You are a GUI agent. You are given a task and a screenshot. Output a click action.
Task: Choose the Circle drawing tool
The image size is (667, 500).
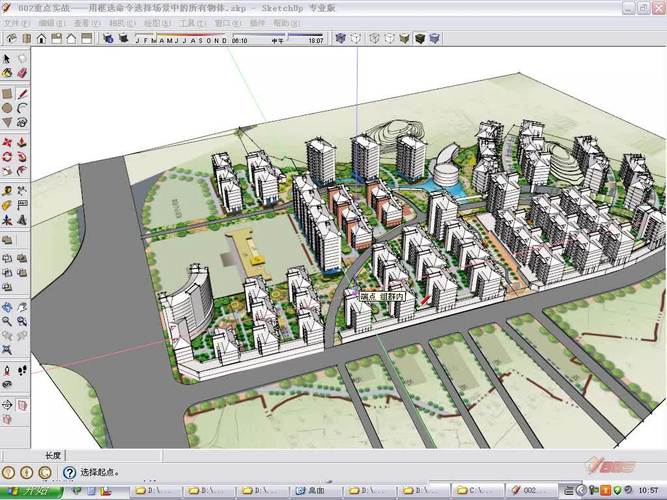(x=7, y=108)
